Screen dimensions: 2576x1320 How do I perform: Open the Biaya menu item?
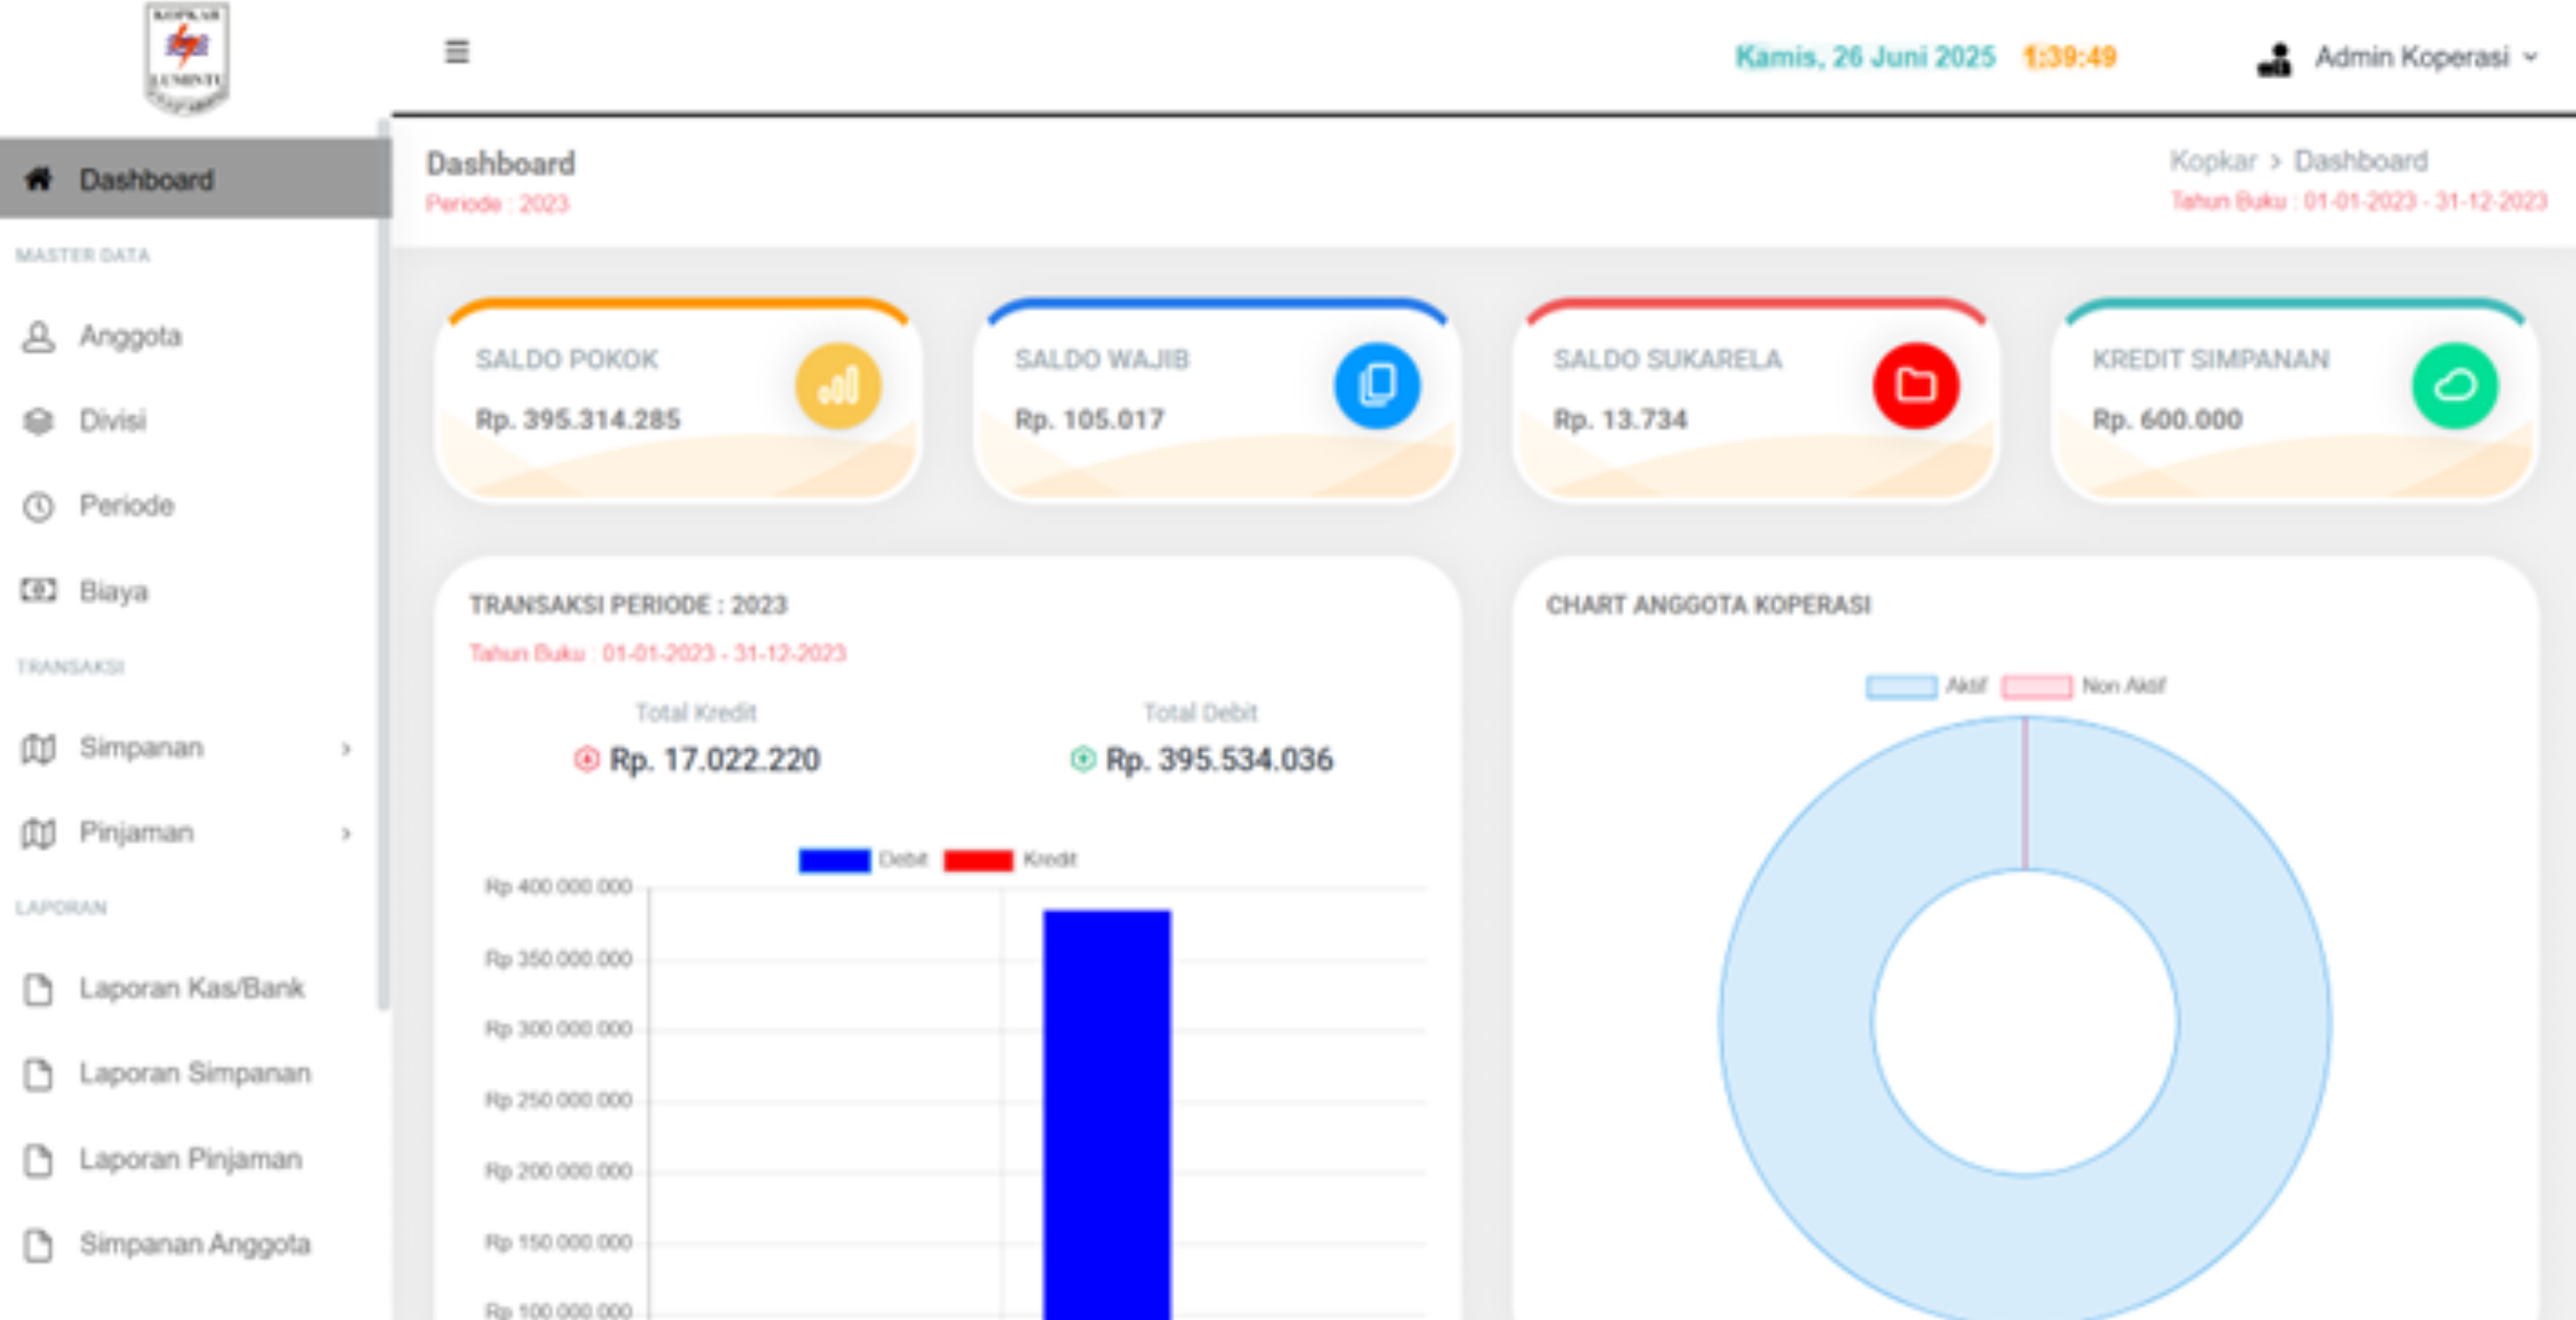(x=114, y=592)
